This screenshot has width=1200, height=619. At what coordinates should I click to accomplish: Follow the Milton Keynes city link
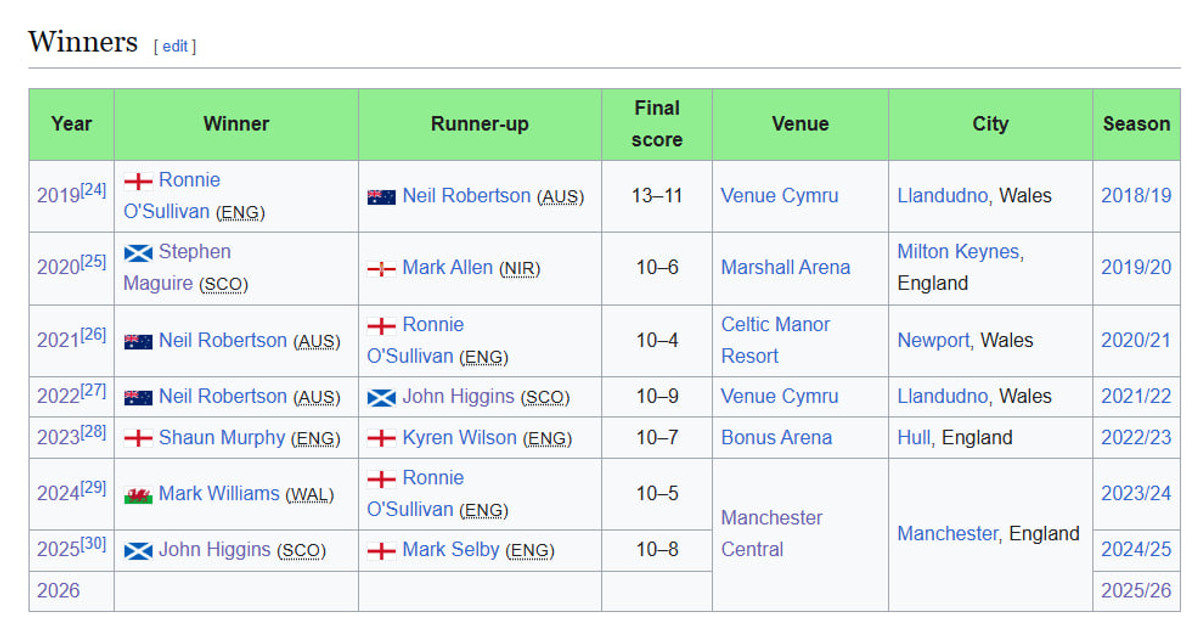coord(959,252)
